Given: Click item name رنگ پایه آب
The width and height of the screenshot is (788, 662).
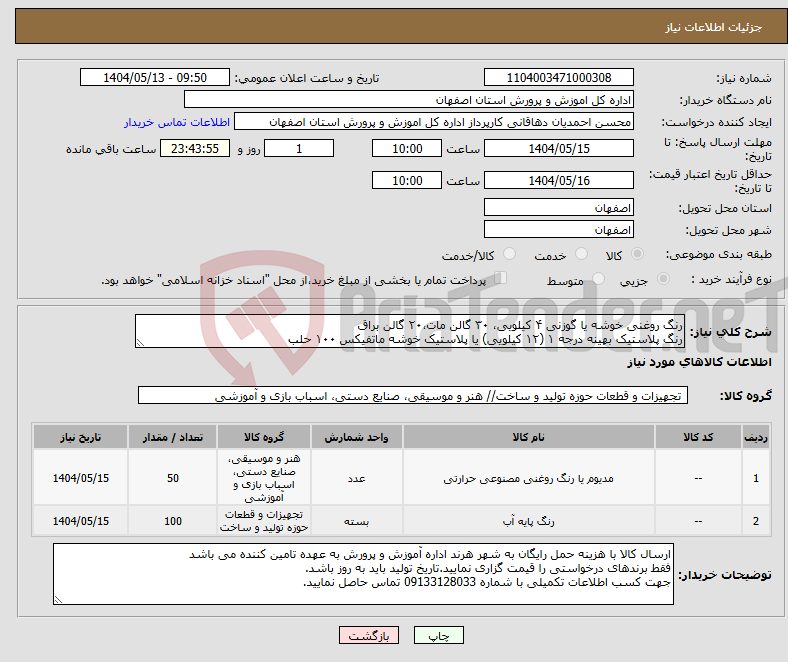Looking at the screenshot, I should click(x=529, y=521).
